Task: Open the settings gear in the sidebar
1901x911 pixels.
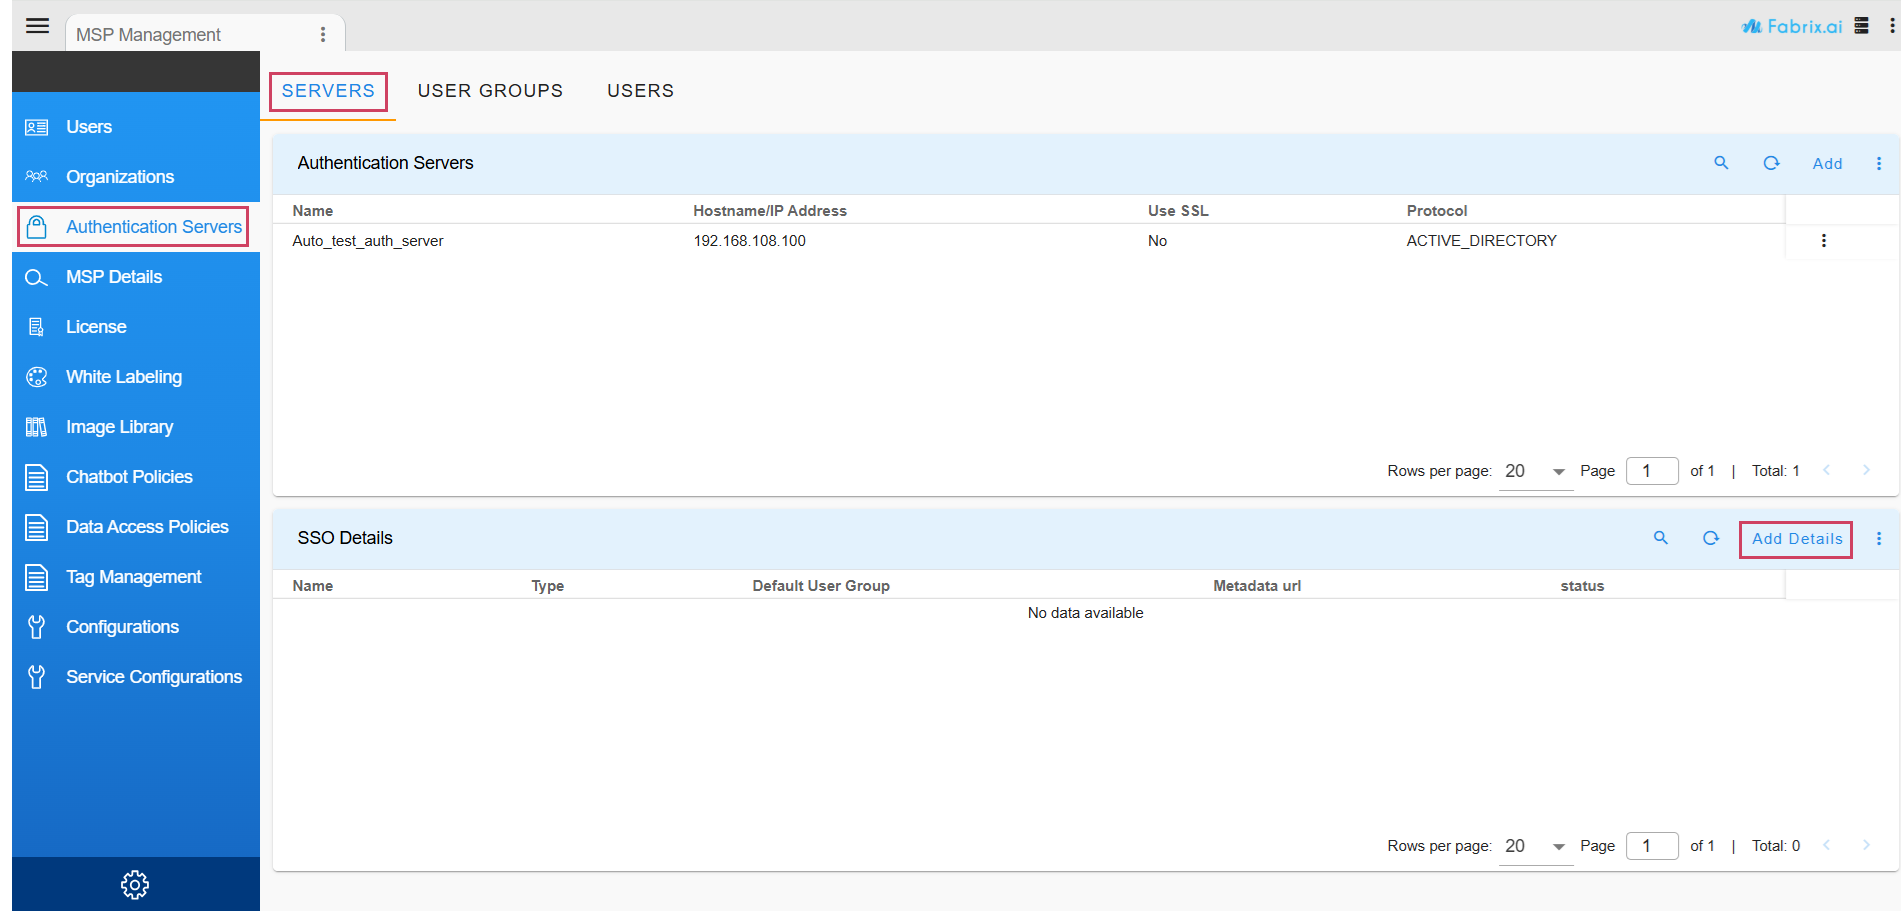Action: point(135,884)
